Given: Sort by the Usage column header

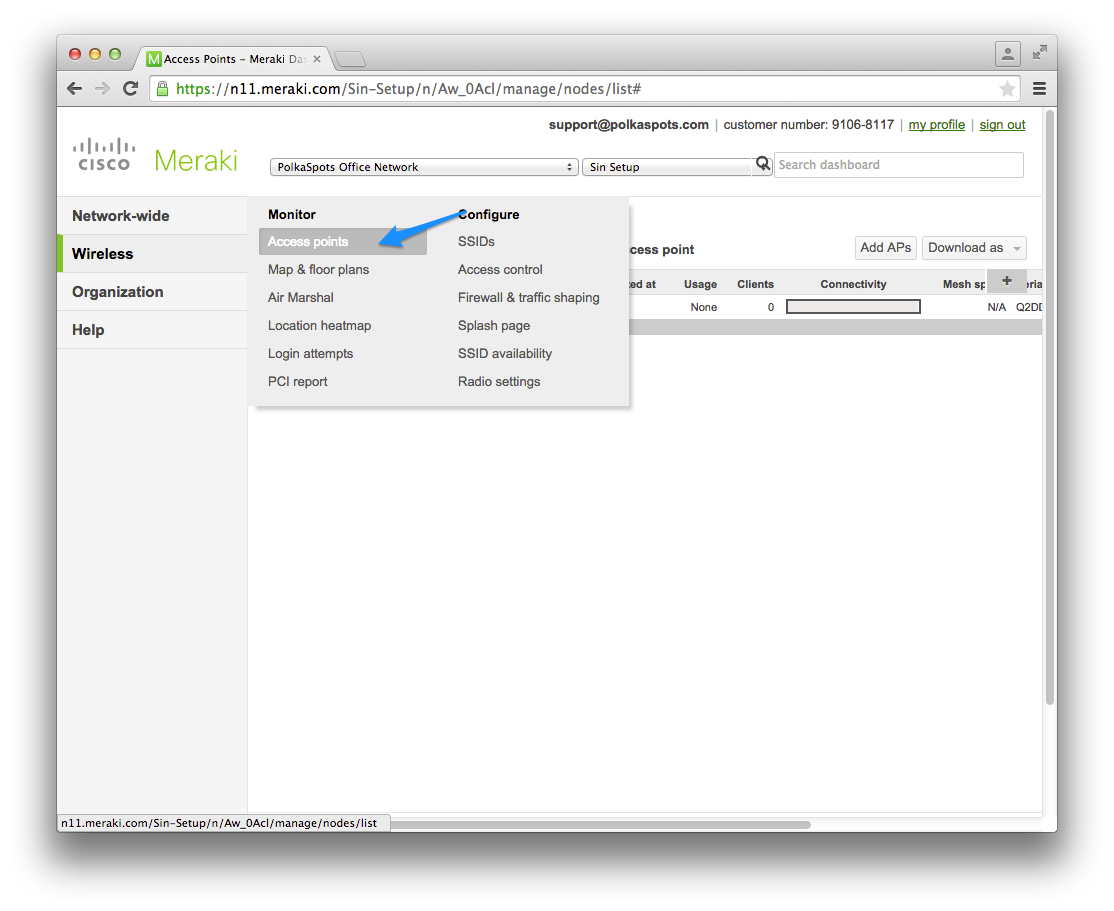Looking at the screenshot, I should pos(700,284).
